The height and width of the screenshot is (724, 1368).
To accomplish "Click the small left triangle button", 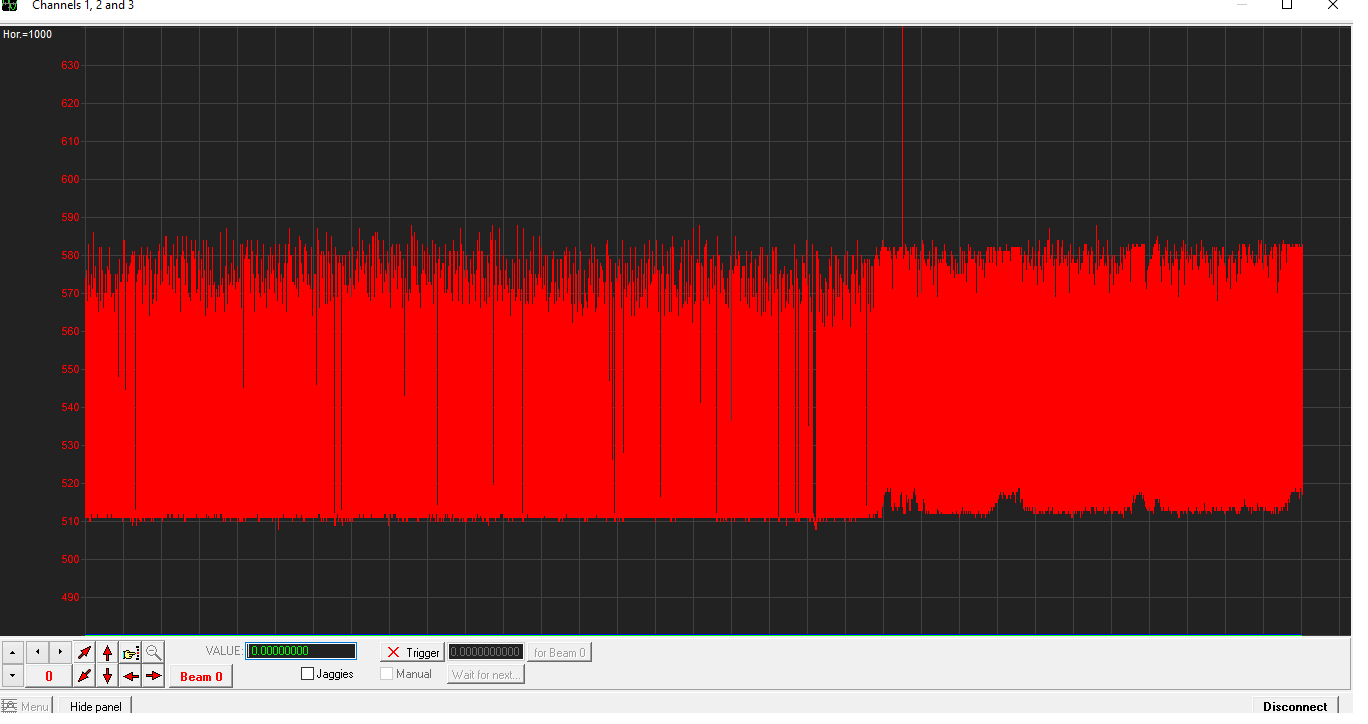I will point(37,652).
